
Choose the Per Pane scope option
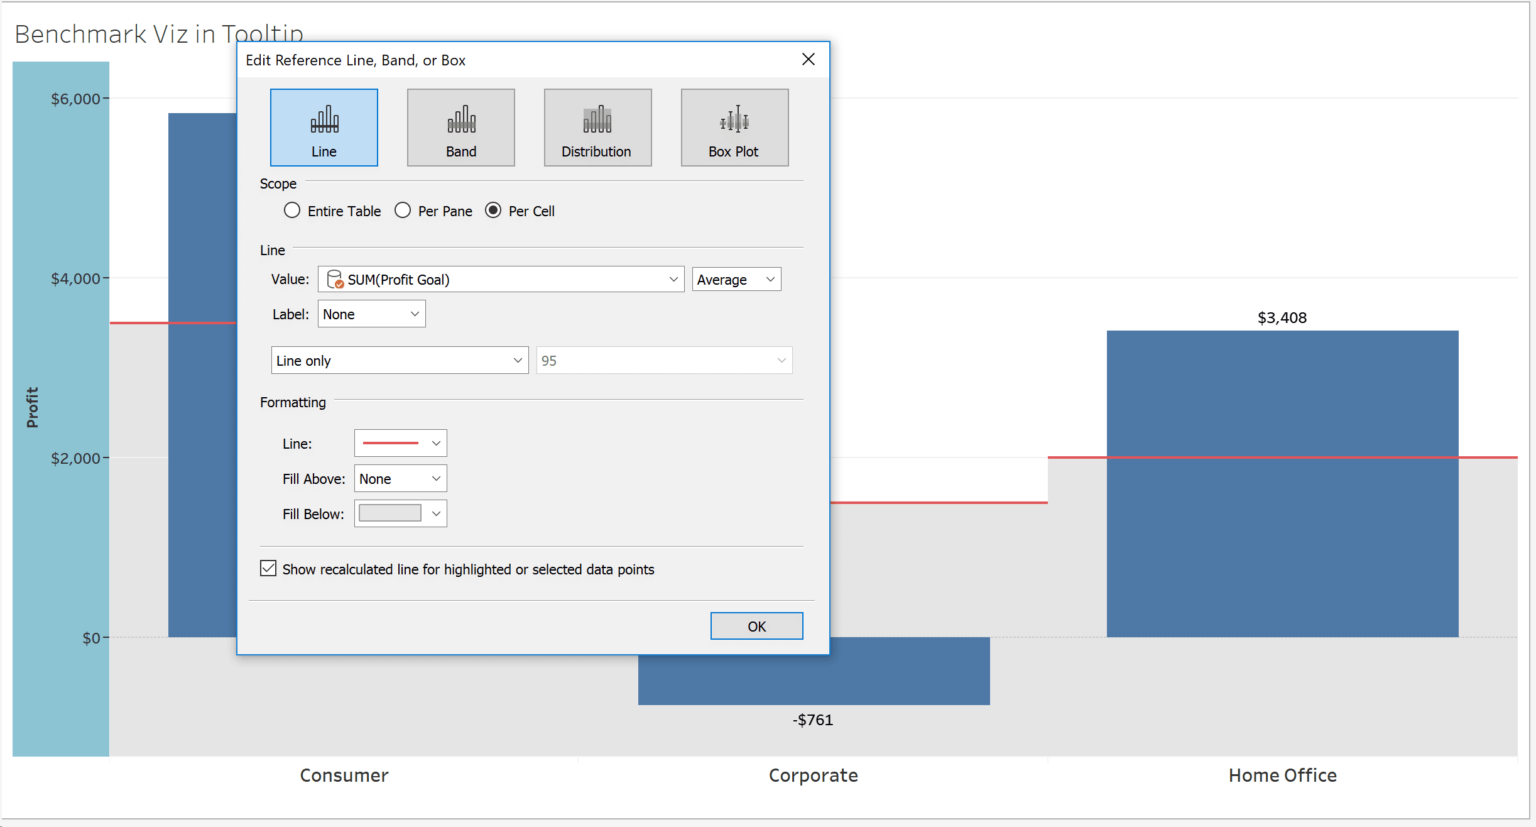403,211
